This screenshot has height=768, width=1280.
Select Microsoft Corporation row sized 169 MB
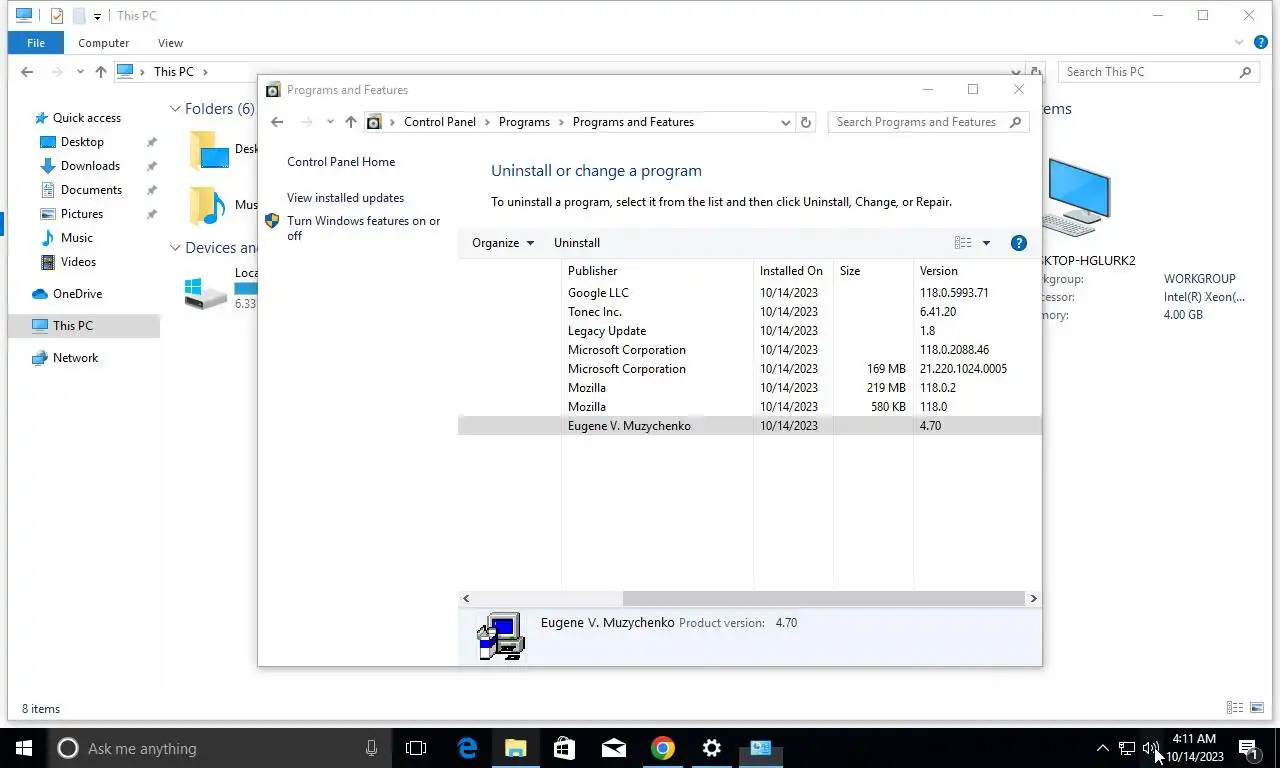749,369
